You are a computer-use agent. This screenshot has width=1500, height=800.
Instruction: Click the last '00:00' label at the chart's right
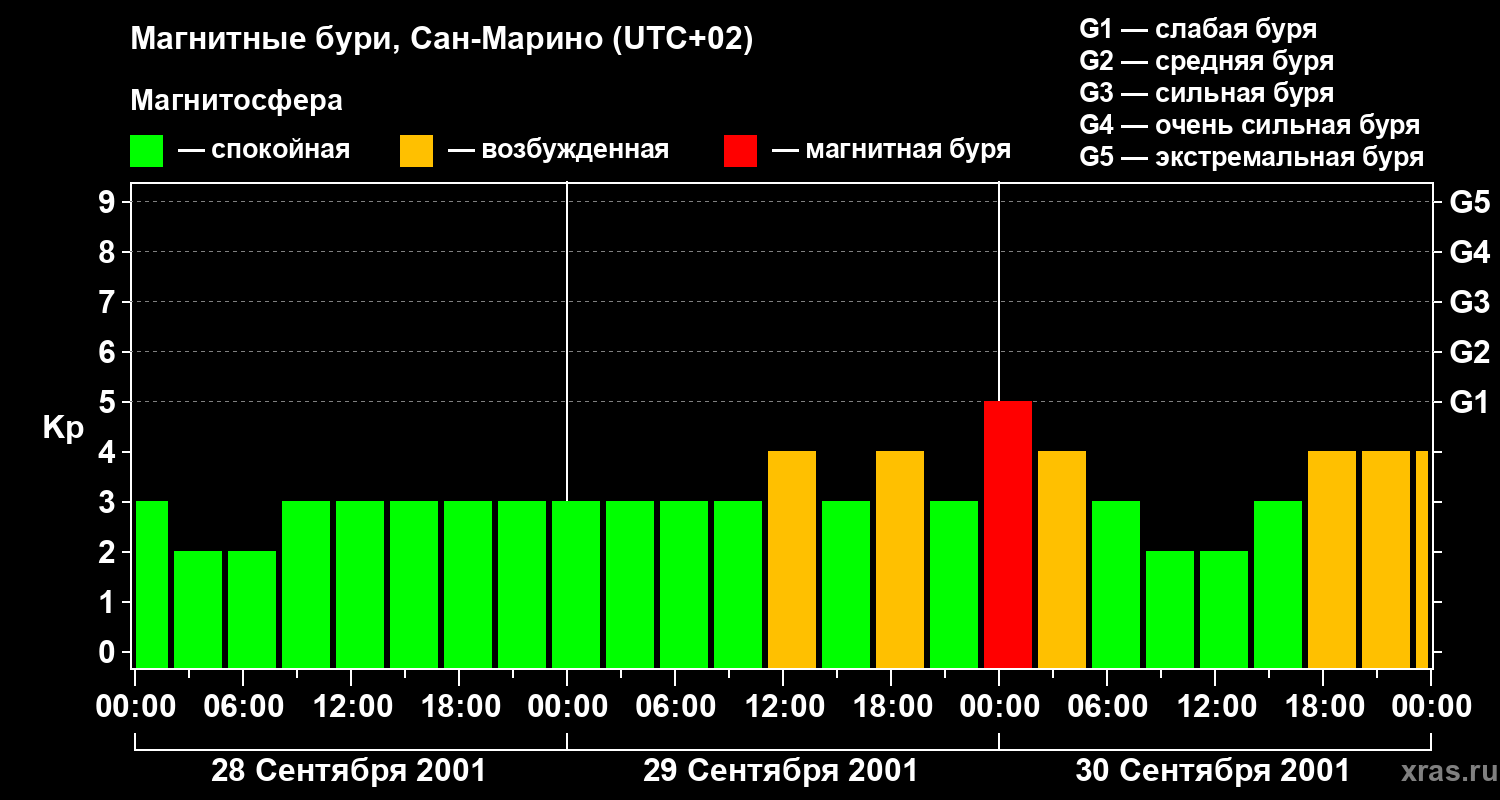click(x=1431, y=707)
